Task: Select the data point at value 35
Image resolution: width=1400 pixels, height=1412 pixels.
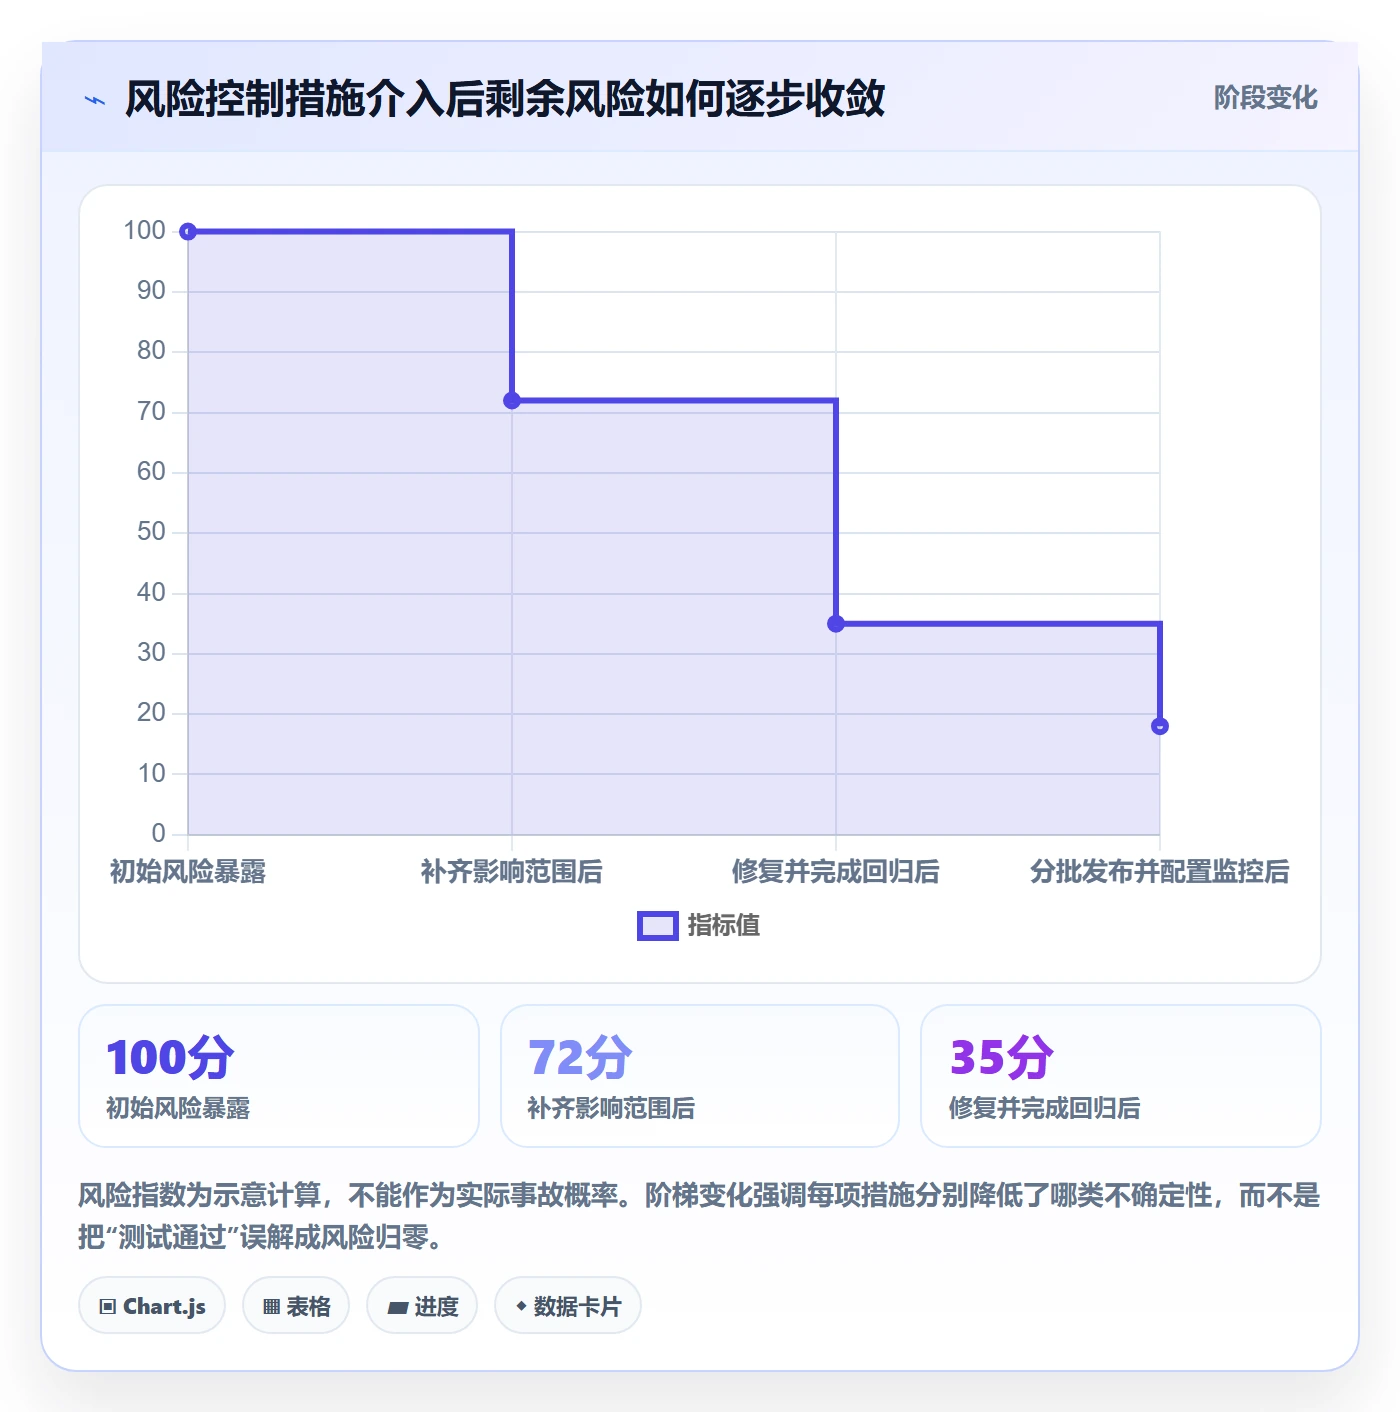Action: coord(836,624)
